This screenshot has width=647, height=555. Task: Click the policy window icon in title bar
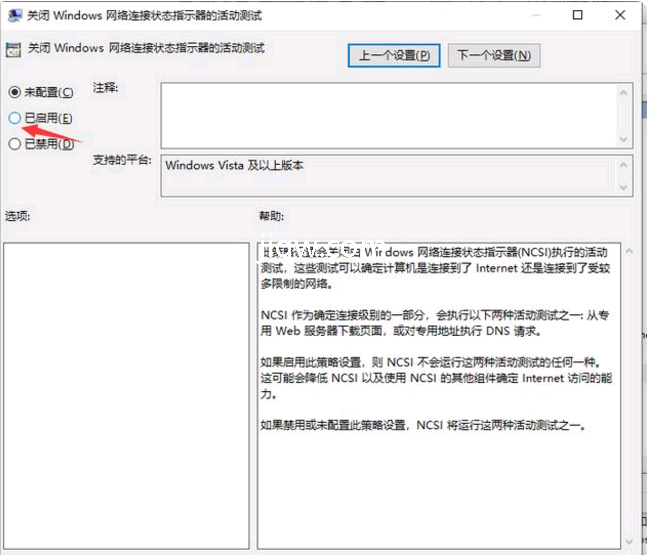point(12,16)
